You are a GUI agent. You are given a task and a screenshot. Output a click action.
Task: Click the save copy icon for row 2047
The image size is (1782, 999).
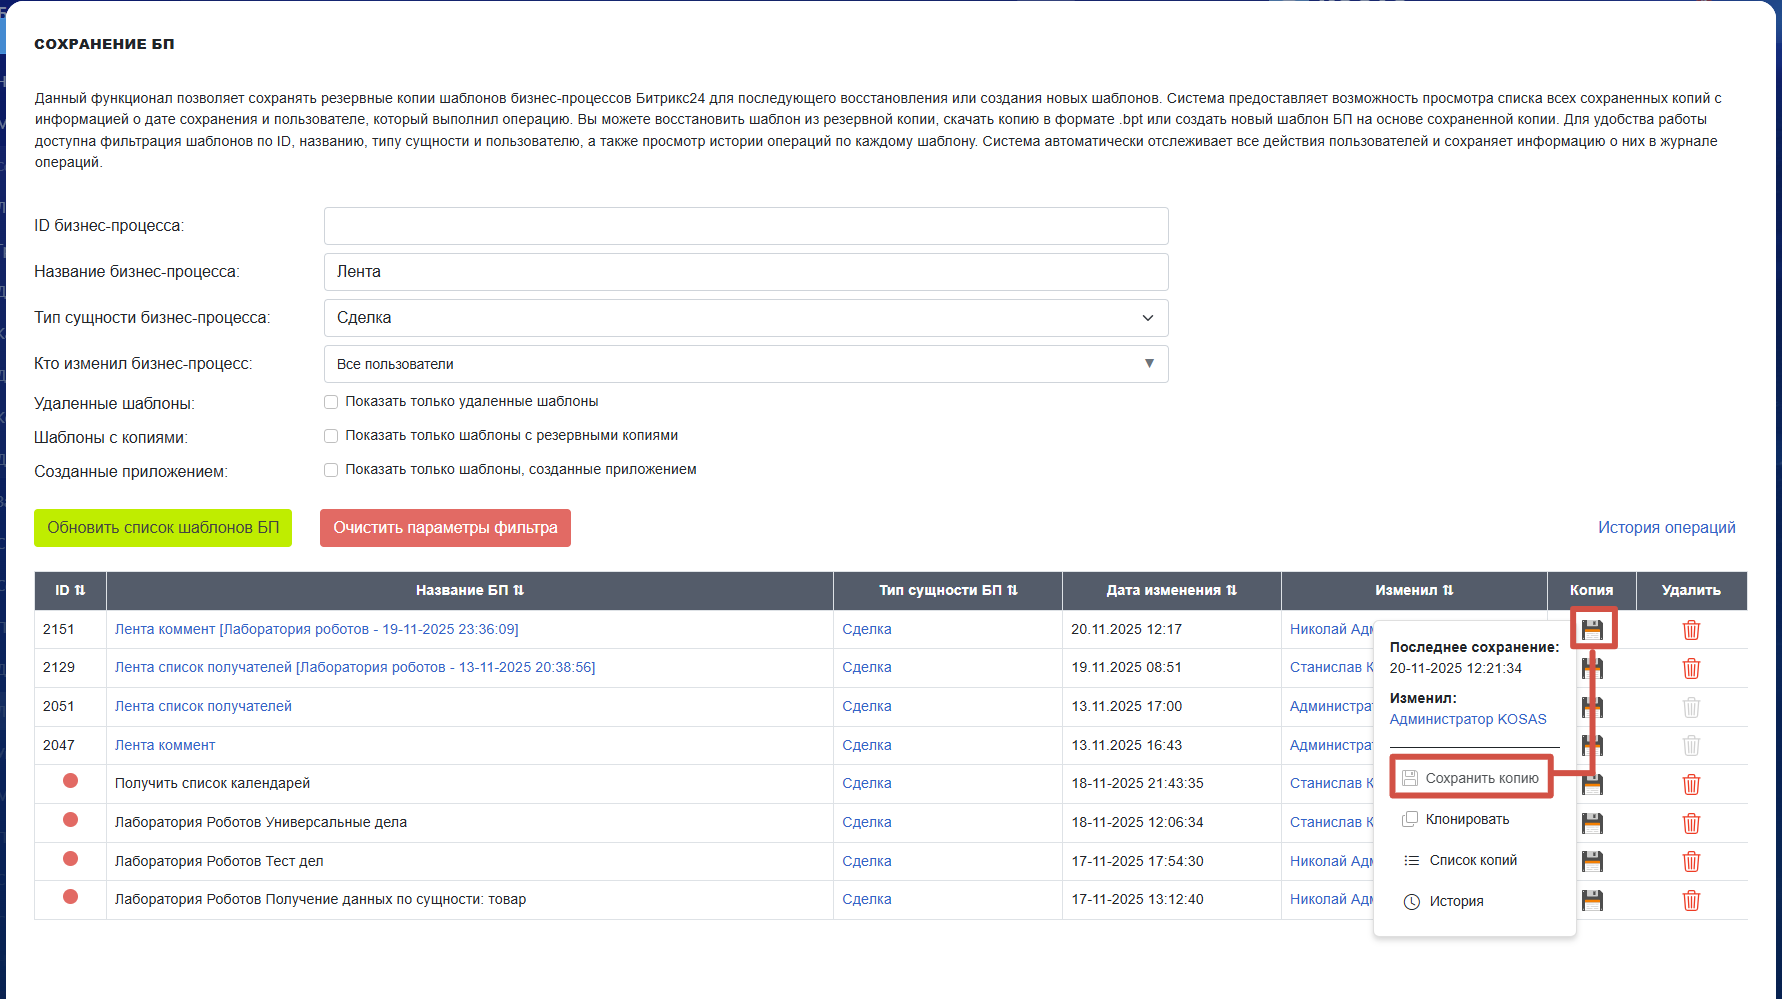(1592, 745)
